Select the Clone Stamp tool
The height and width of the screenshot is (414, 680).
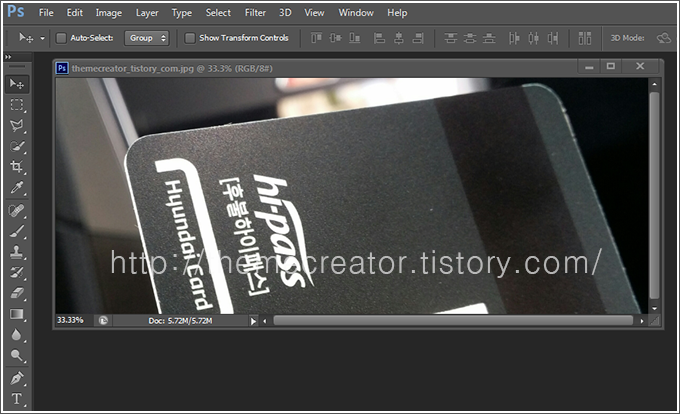click(17, 252)
